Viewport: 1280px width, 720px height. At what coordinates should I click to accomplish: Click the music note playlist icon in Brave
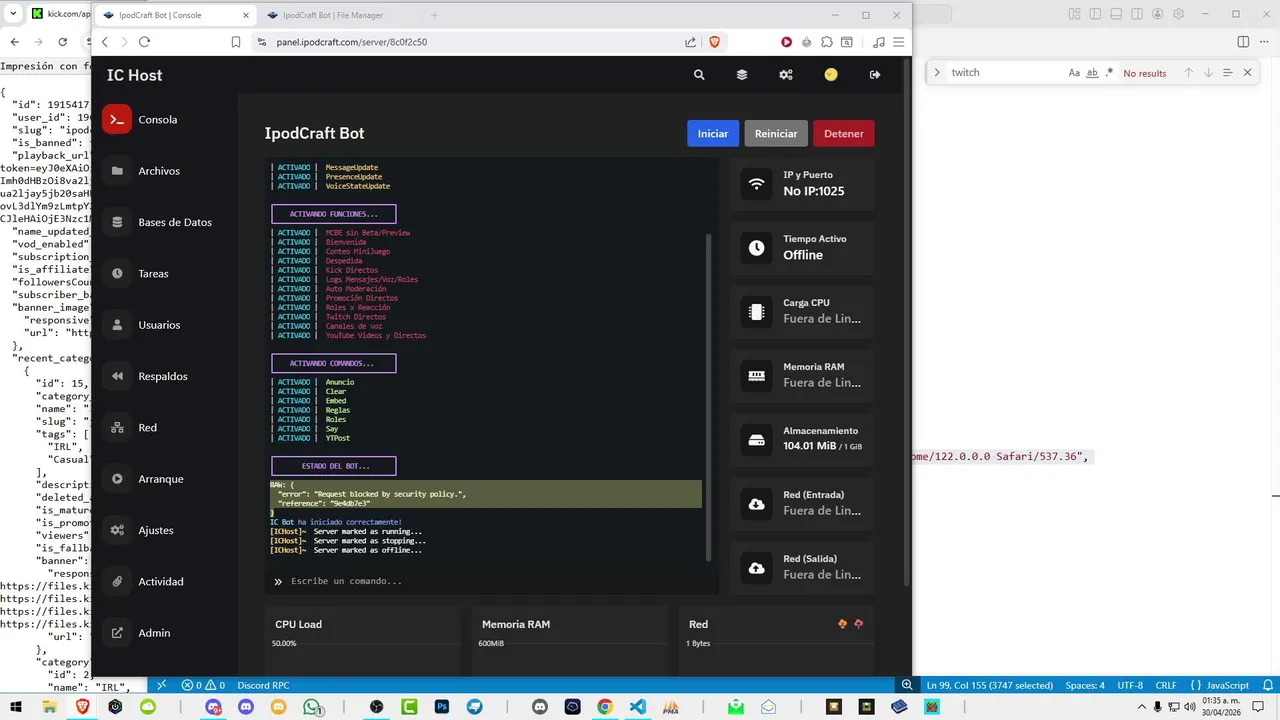(878, 42)
